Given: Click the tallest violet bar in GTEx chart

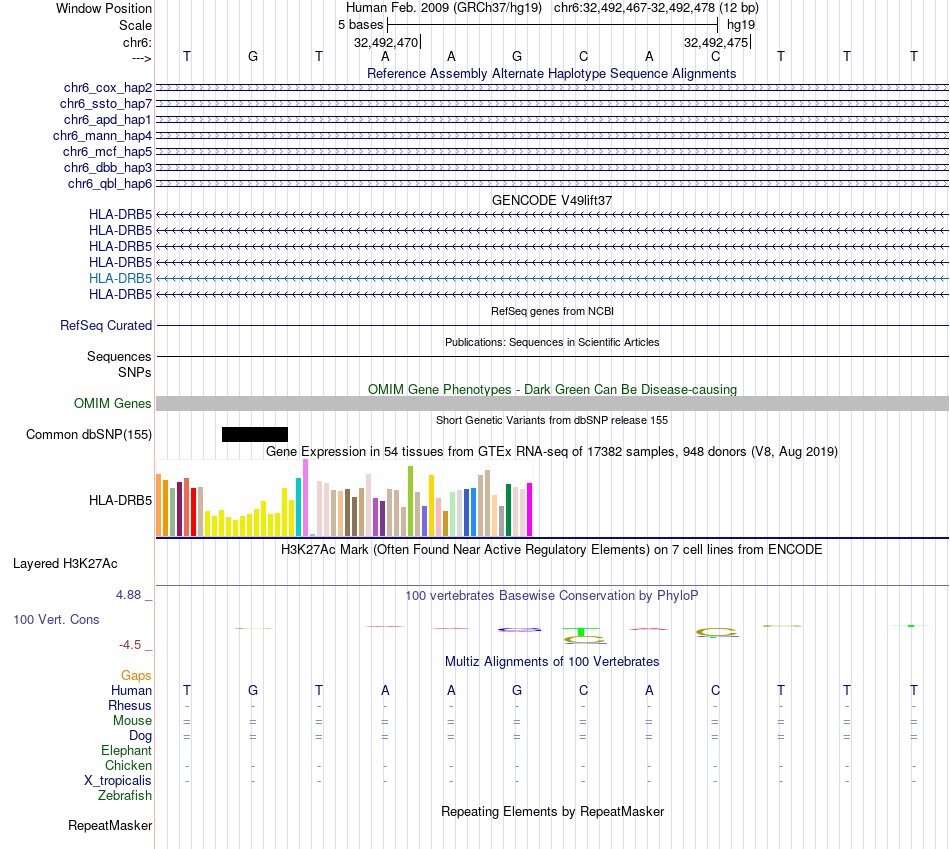Looking at the screenshot, I should (x=305, y=498).
